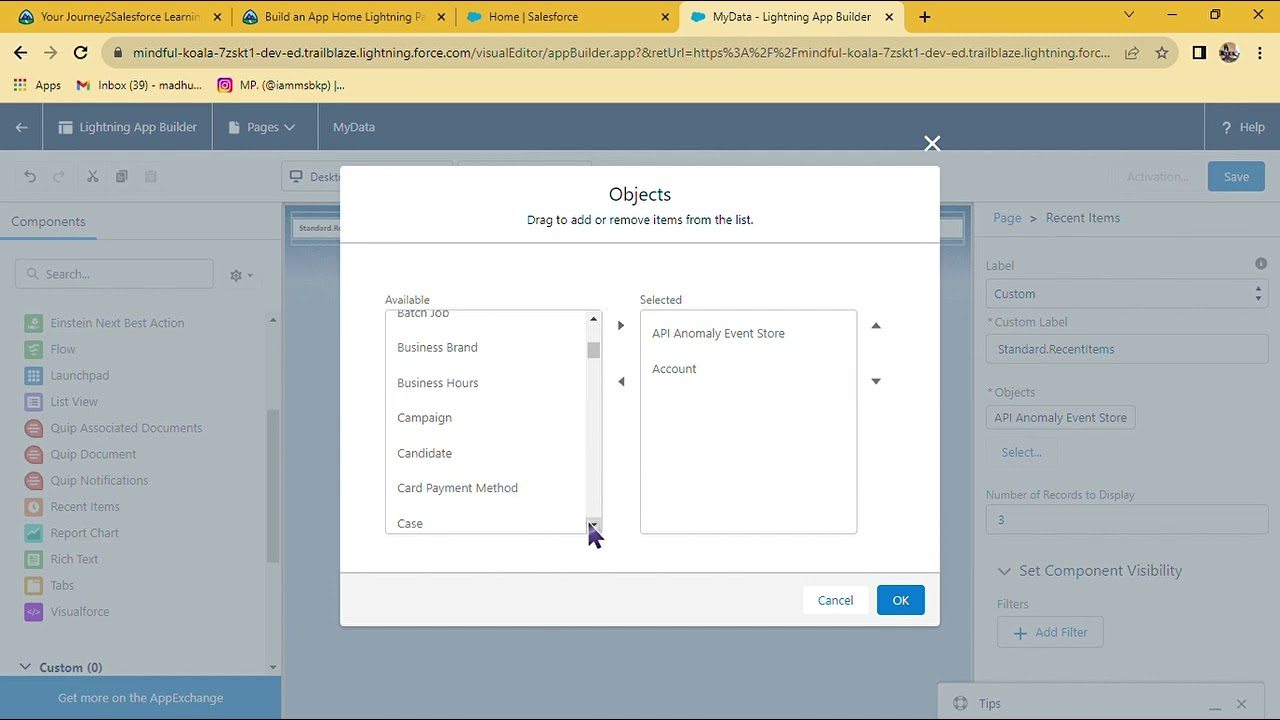Select the Launchpad component

pyautogui.click(x=67, y=375)
